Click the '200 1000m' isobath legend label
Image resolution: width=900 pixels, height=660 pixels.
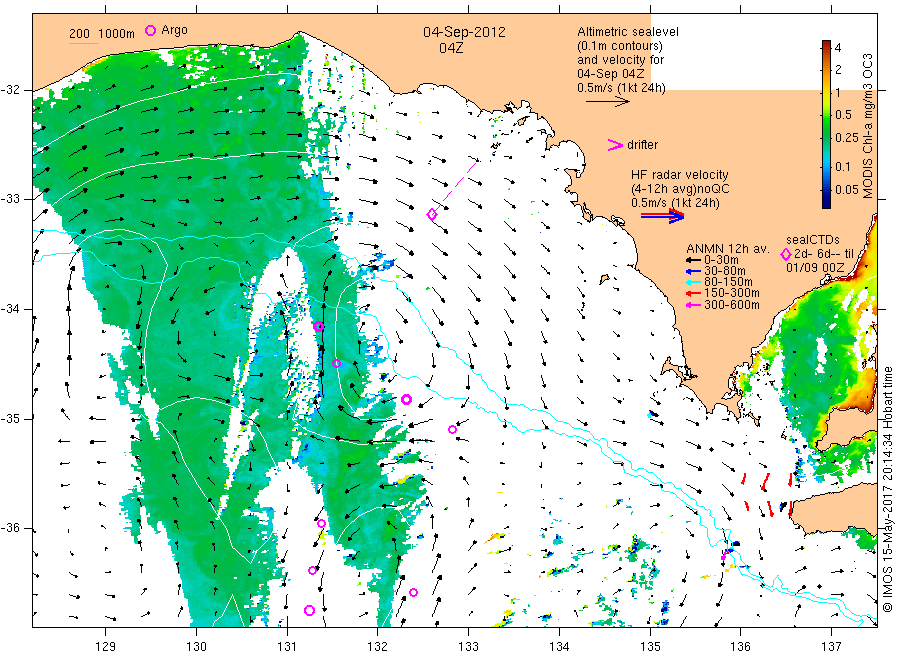[102, 34]
